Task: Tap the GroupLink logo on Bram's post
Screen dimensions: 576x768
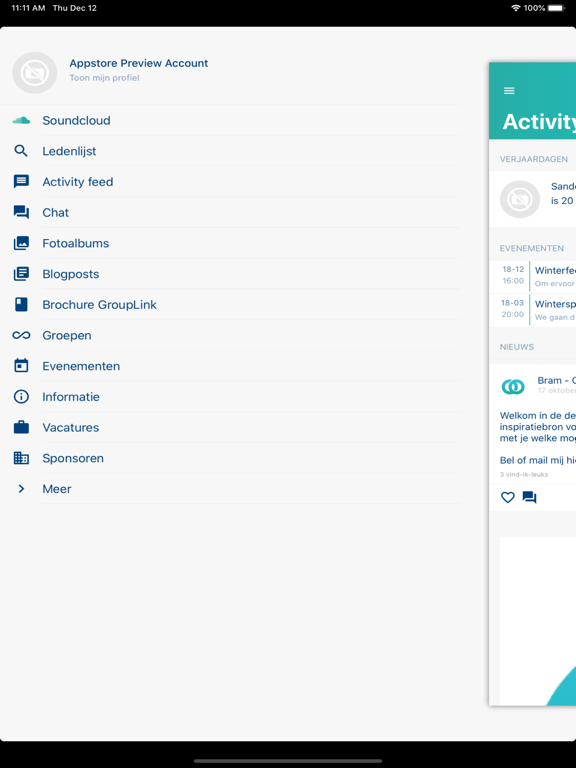Action: pos(513,386)
